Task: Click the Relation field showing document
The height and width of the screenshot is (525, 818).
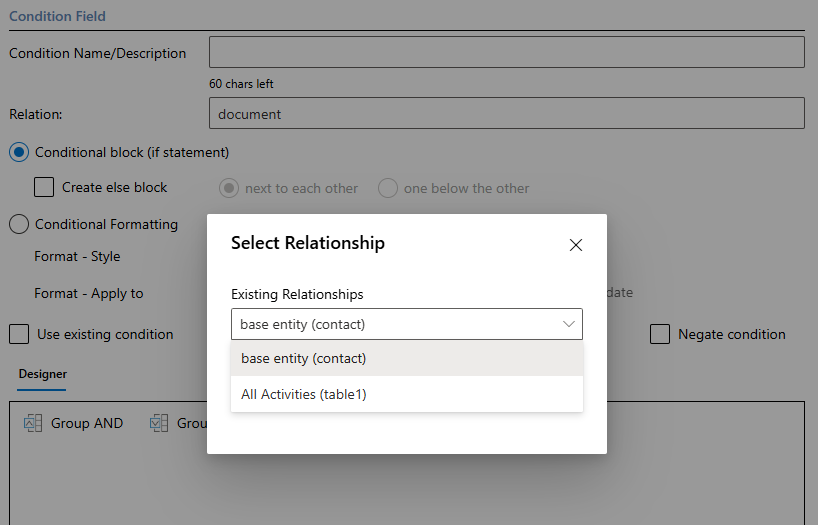Action: click(x=507, y=113)
